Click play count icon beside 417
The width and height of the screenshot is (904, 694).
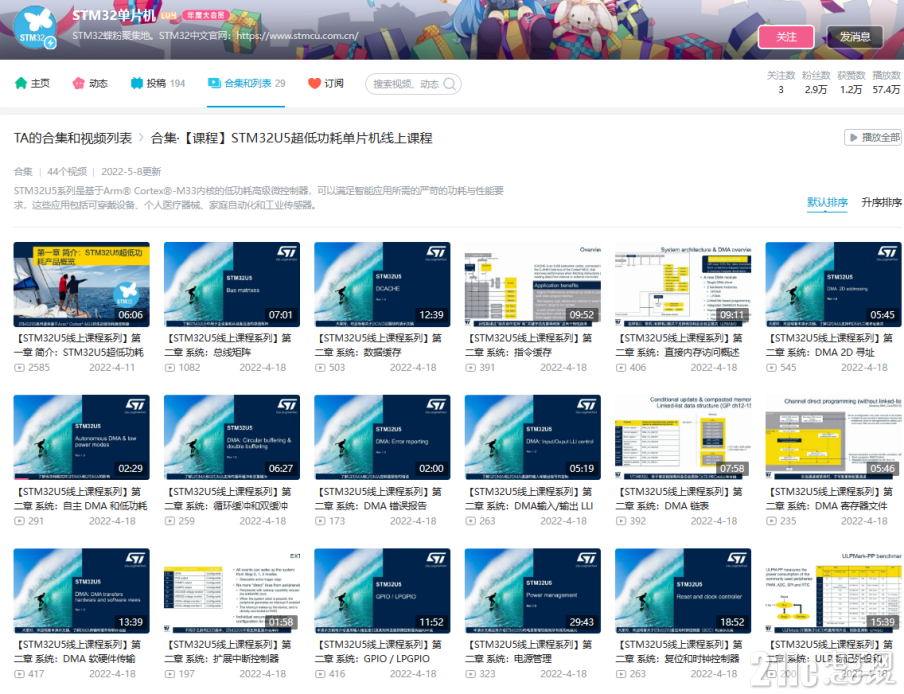point(20,674)
